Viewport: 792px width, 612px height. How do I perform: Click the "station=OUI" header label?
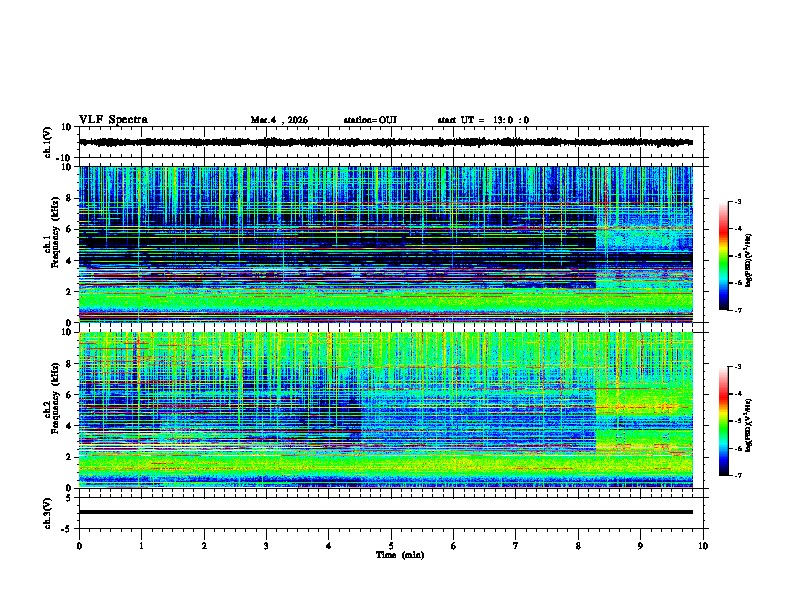(370, 120)
